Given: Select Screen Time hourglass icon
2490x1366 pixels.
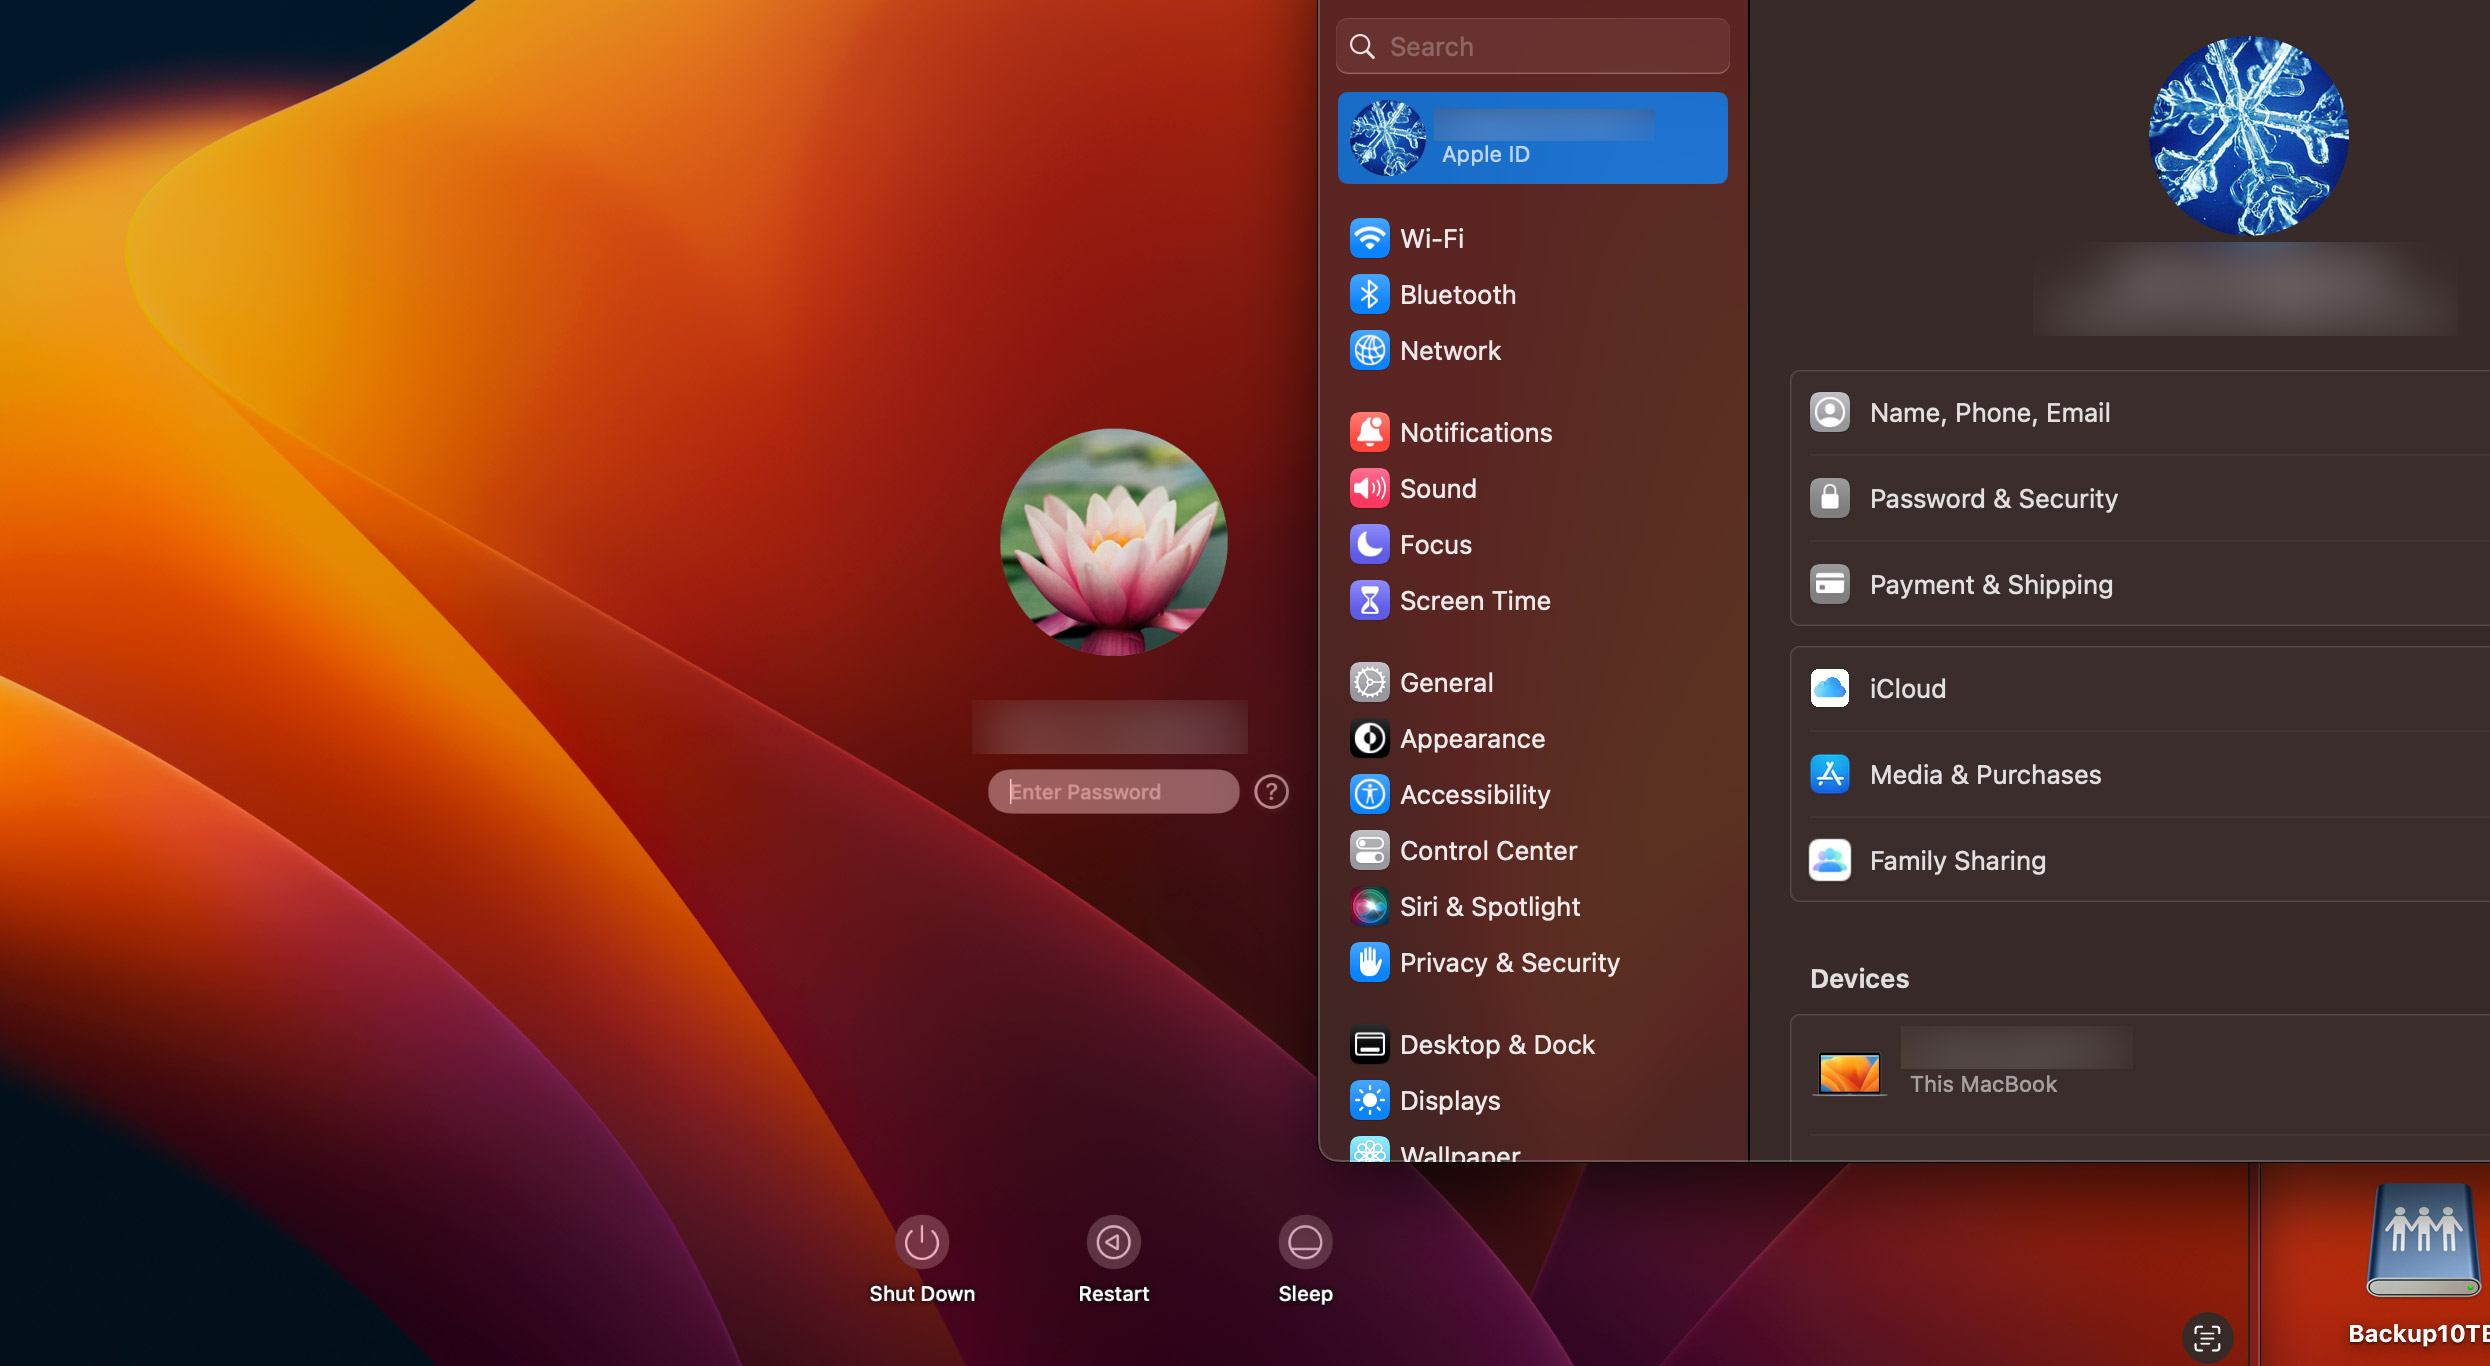Looking at the screenshot, I should click(1369, 600).
